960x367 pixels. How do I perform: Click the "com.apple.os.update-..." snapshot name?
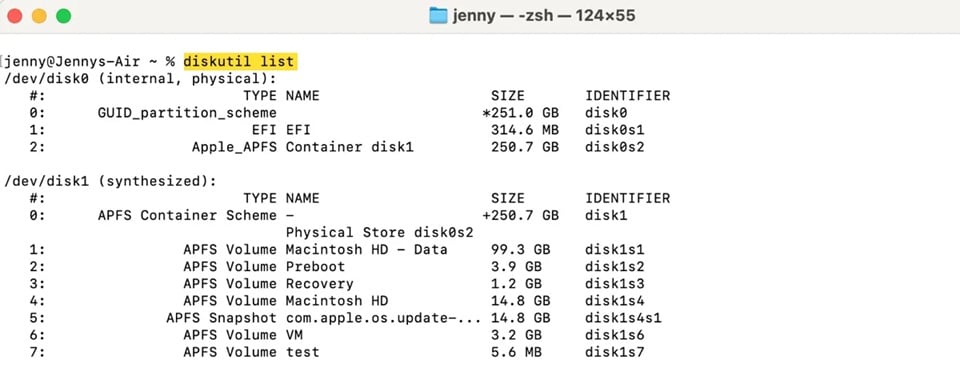click(x=384, y=319)
